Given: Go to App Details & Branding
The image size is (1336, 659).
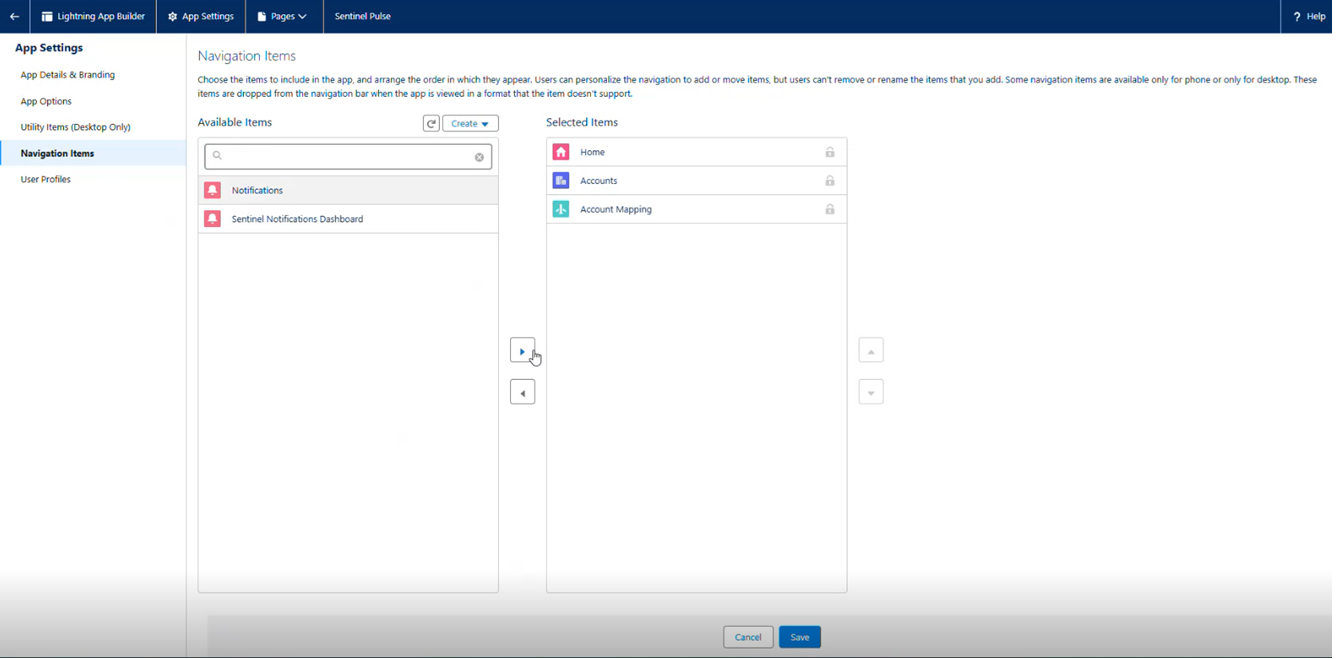Looking at the screenshot, I should pyautogui.click(x=68, y=75).
